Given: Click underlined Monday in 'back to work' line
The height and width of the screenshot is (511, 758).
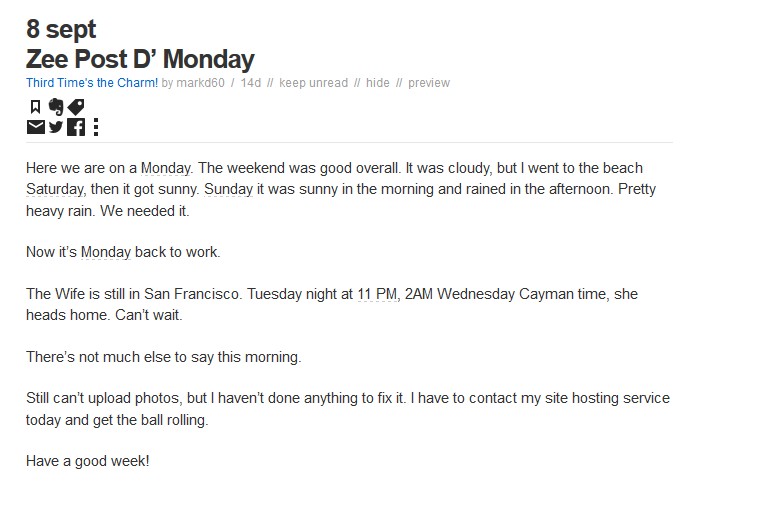Looking at the screenshot, I should 106,252.
